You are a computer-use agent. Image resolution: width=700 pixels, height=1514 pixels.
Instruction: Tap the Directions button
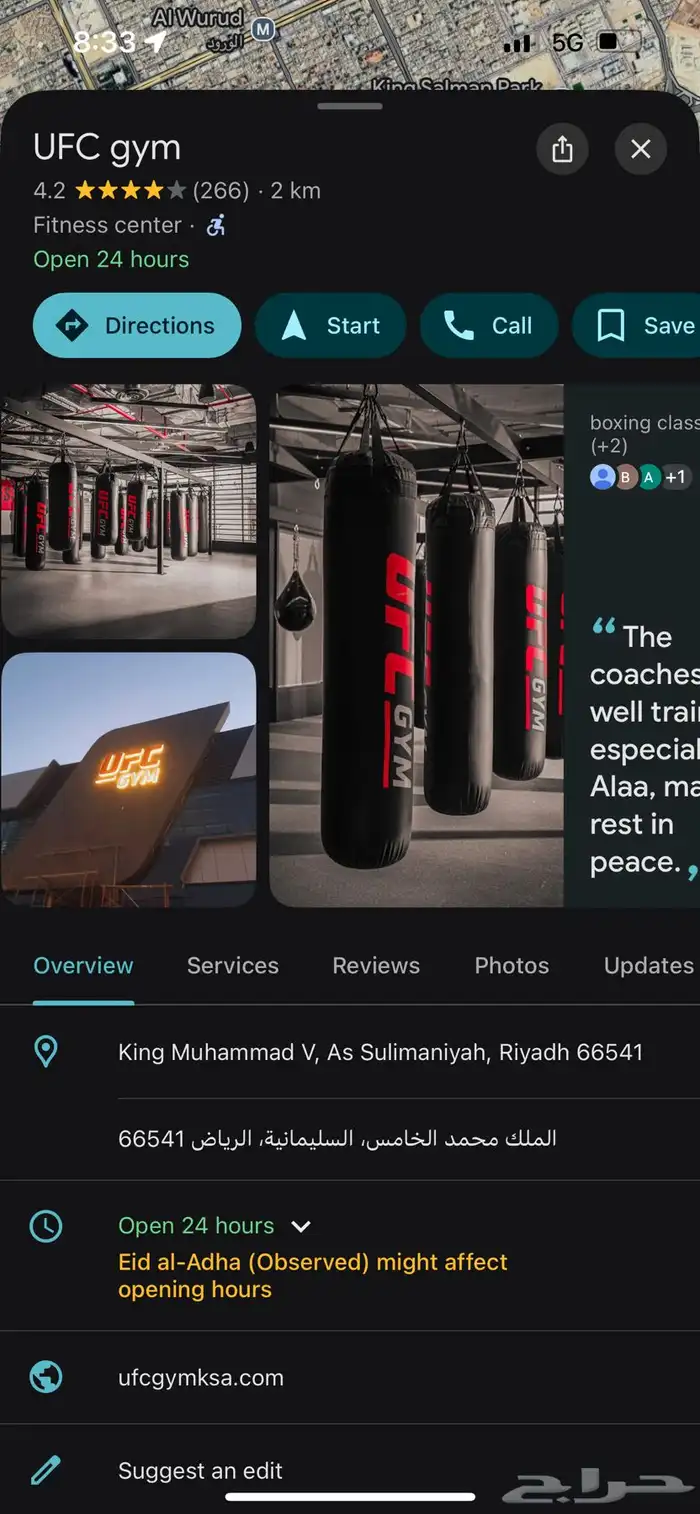click(x=137, y=325)
